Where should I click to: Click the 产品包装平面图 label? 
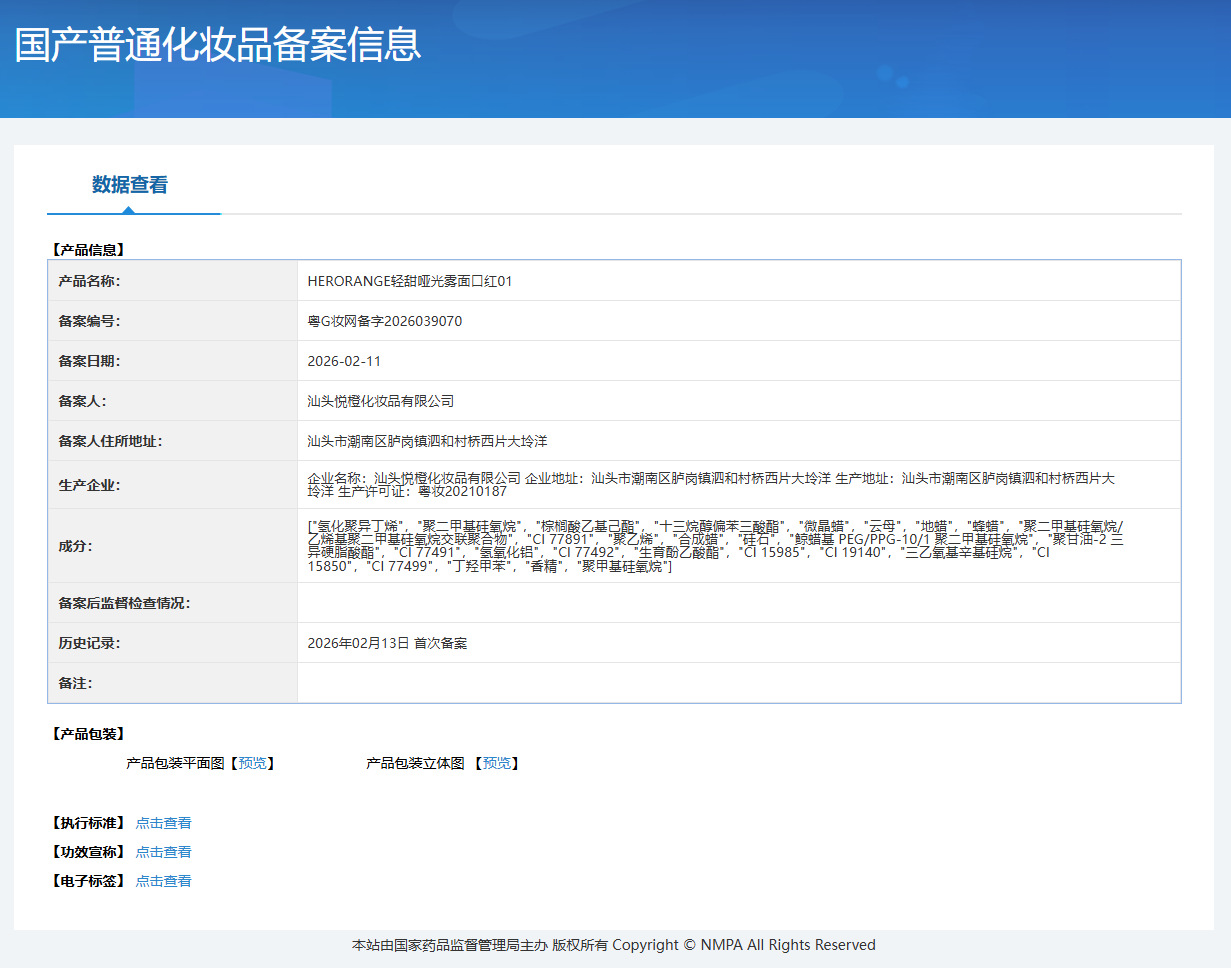175,763
